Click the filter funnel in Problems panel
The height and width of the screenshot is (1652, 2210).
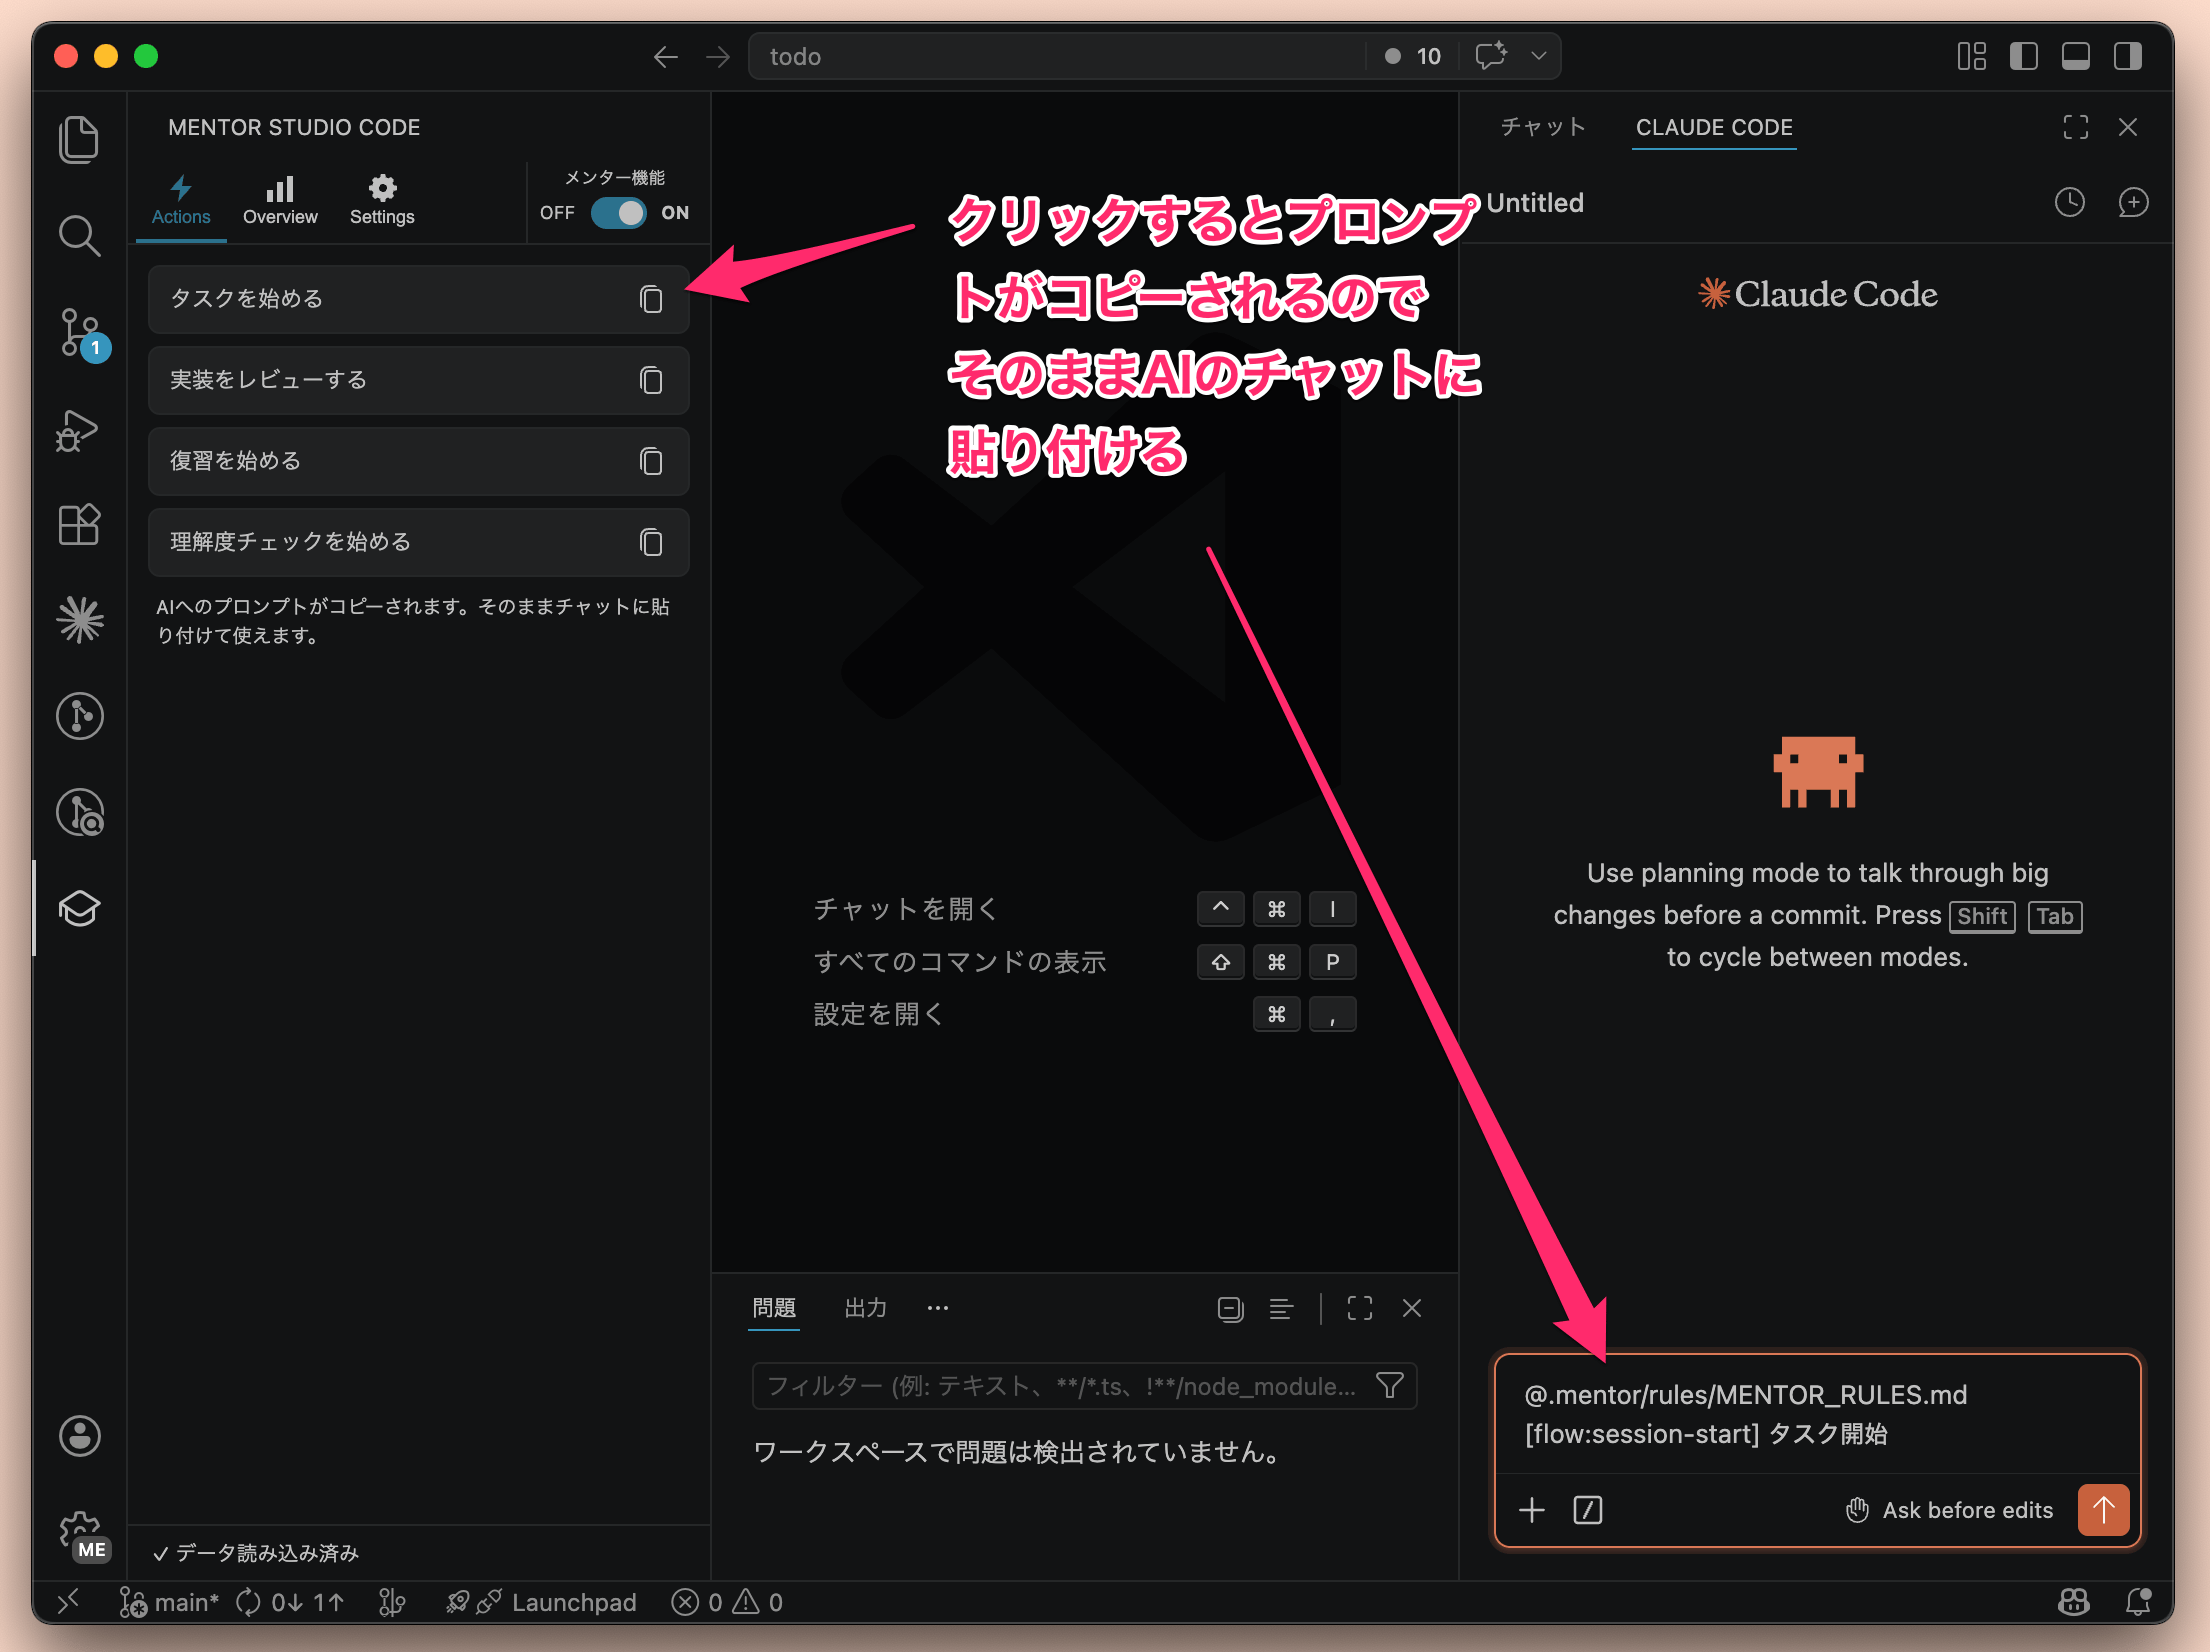[1389, 1386]
